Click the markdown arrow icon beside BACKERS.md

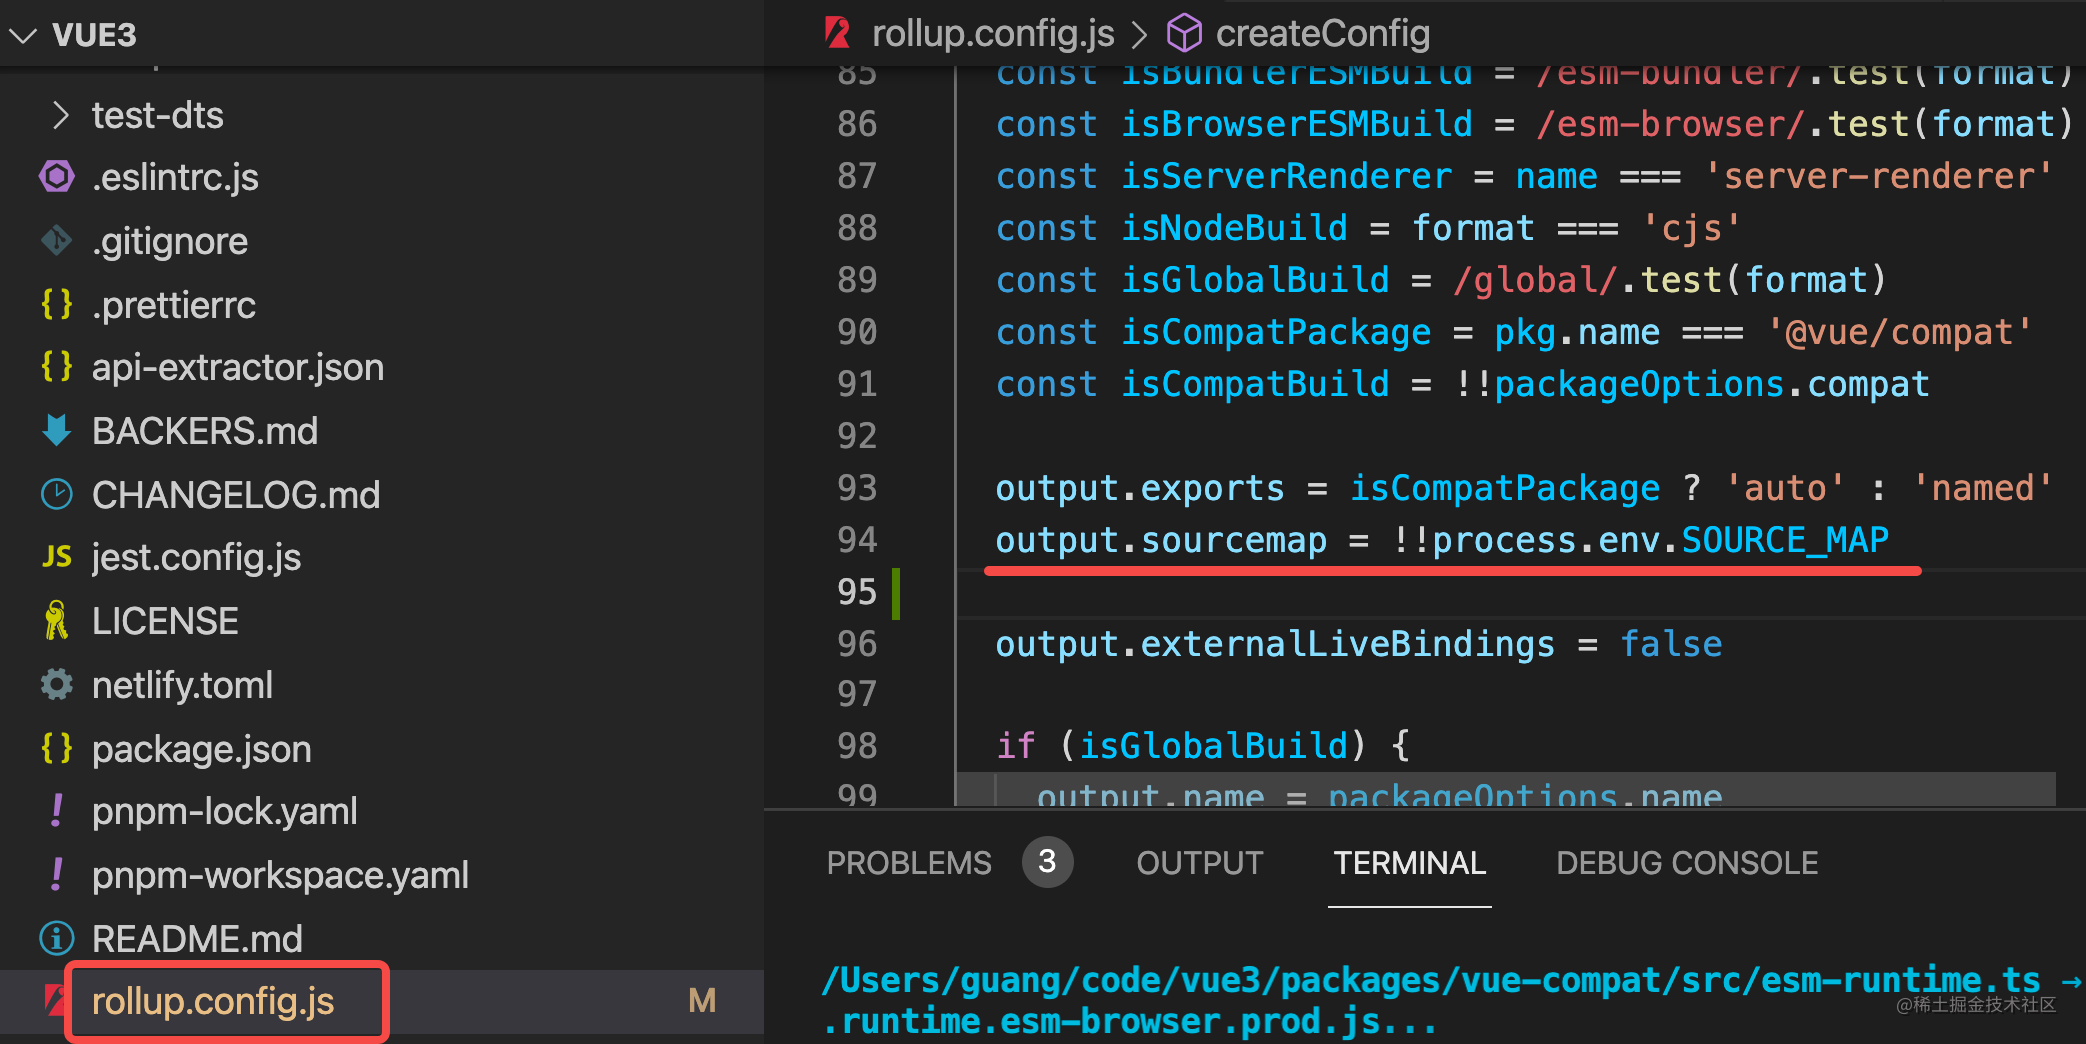click(57, 431)
